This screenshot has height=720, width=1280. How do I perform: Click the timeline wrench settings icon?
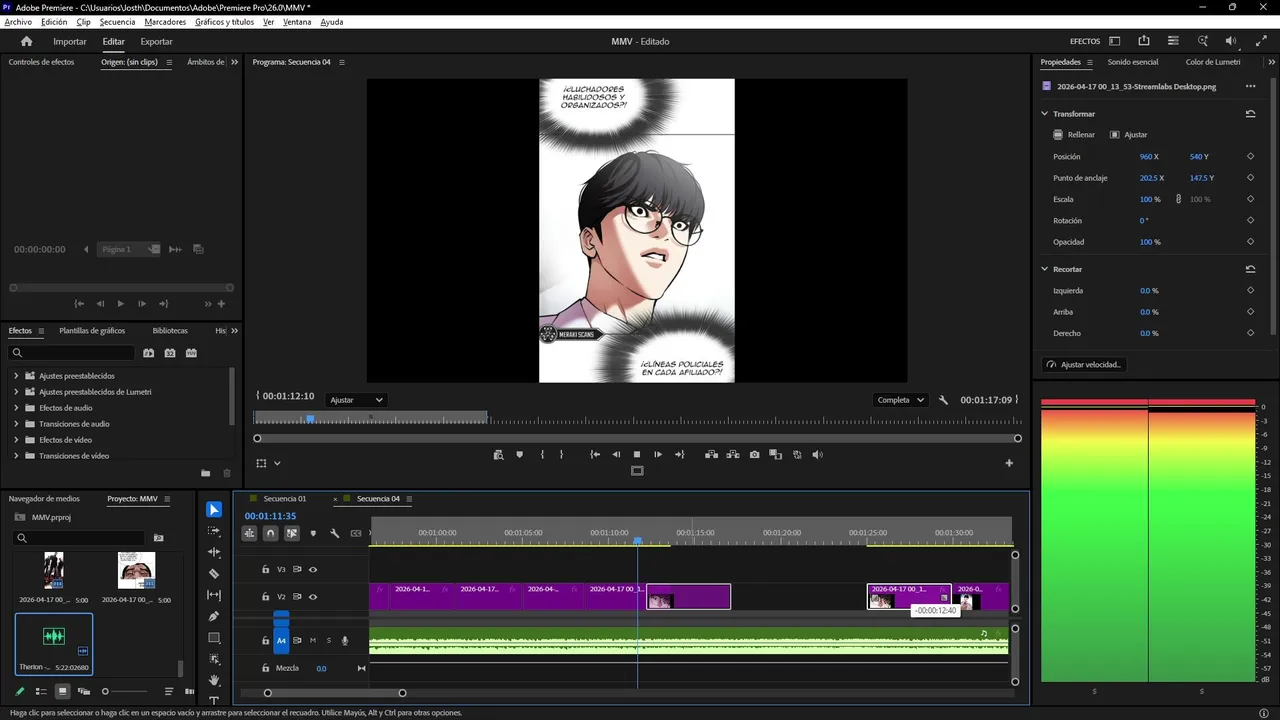point(335,533)
